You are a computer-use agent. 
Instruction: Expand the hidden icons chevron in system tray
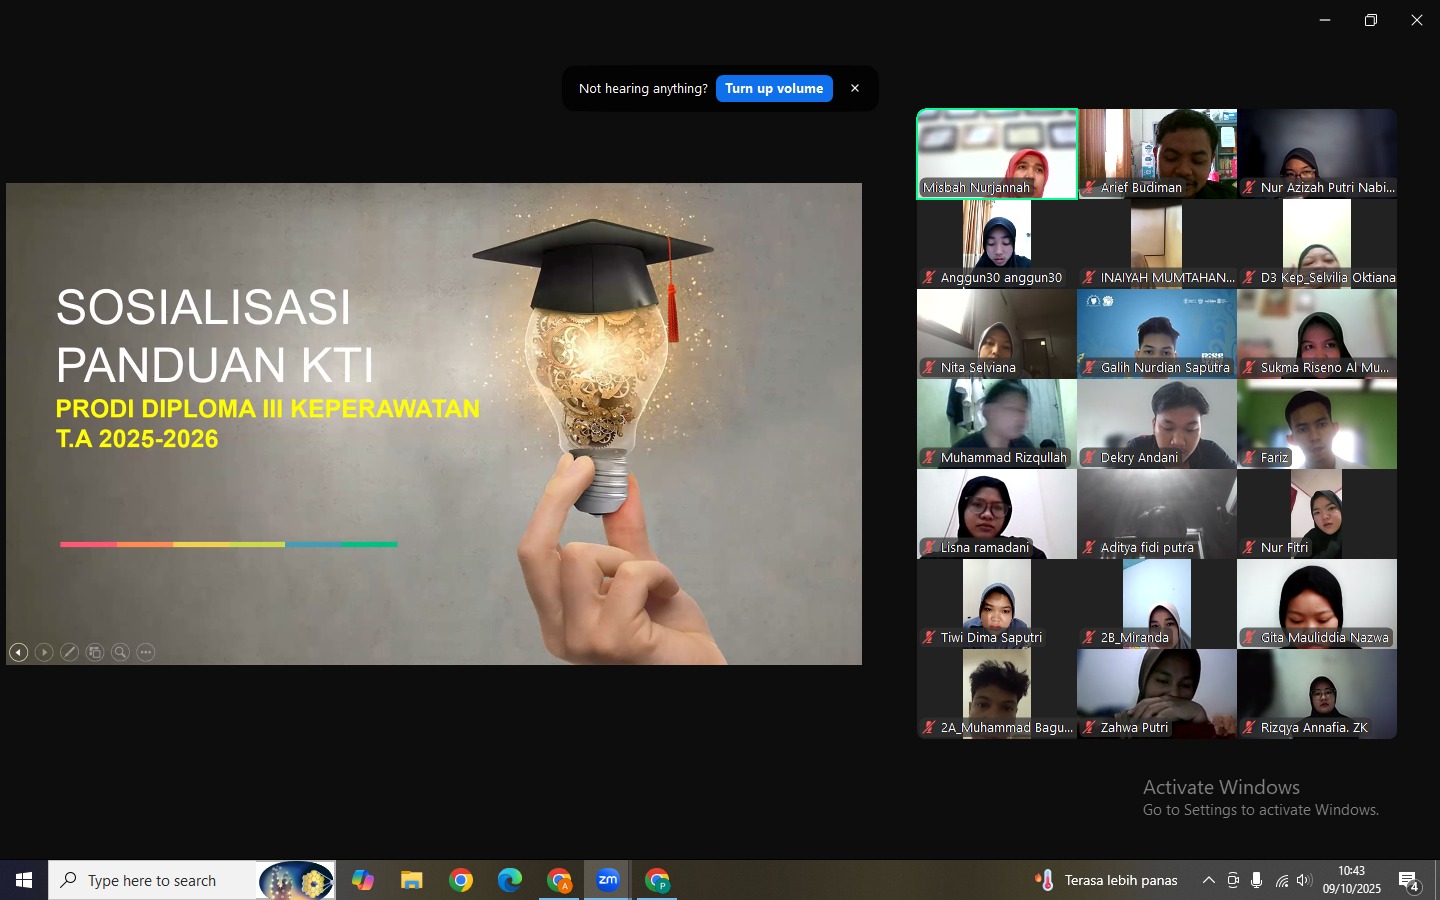coord(1209,880)
